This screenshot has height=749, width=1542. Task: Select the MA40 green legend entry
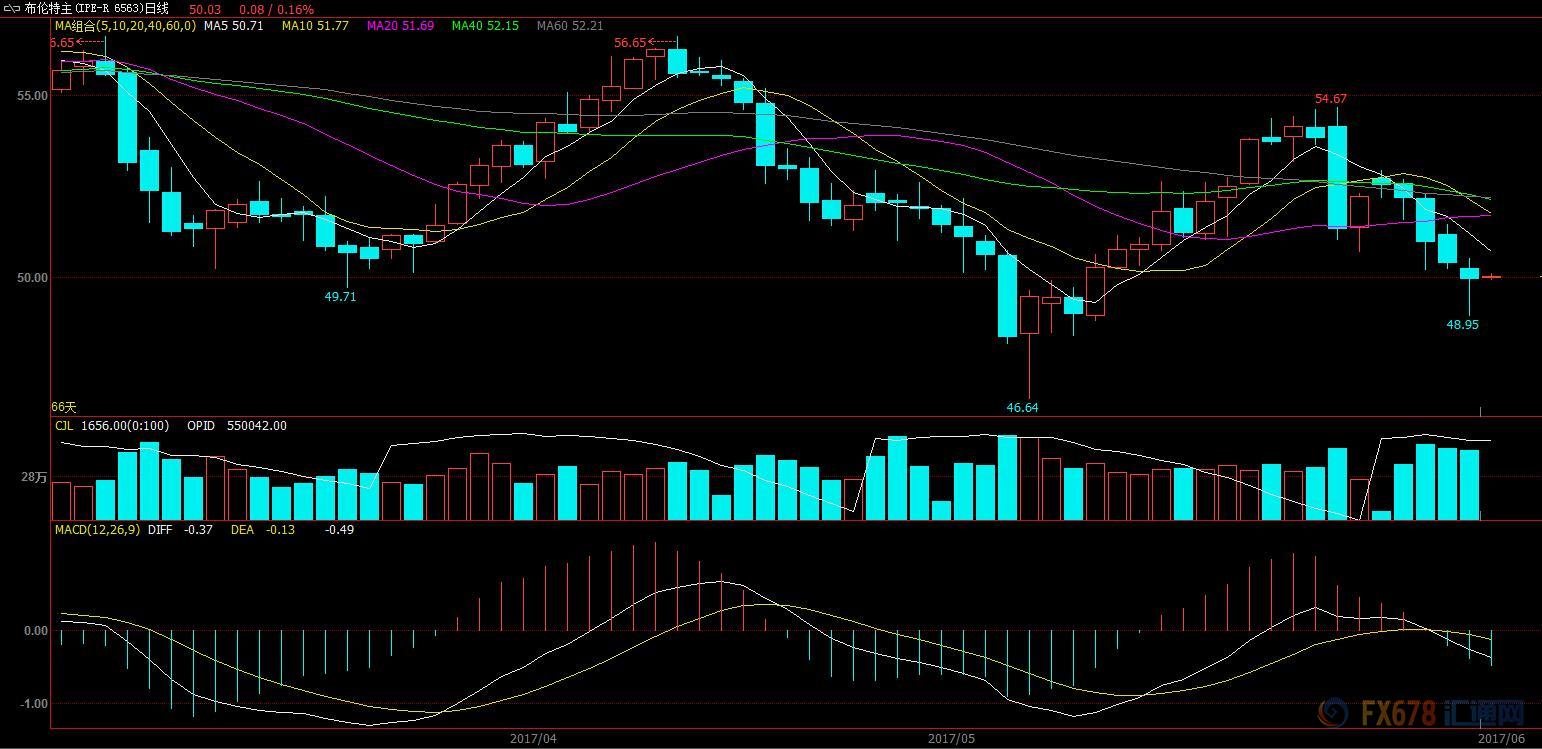click(485, 26)
